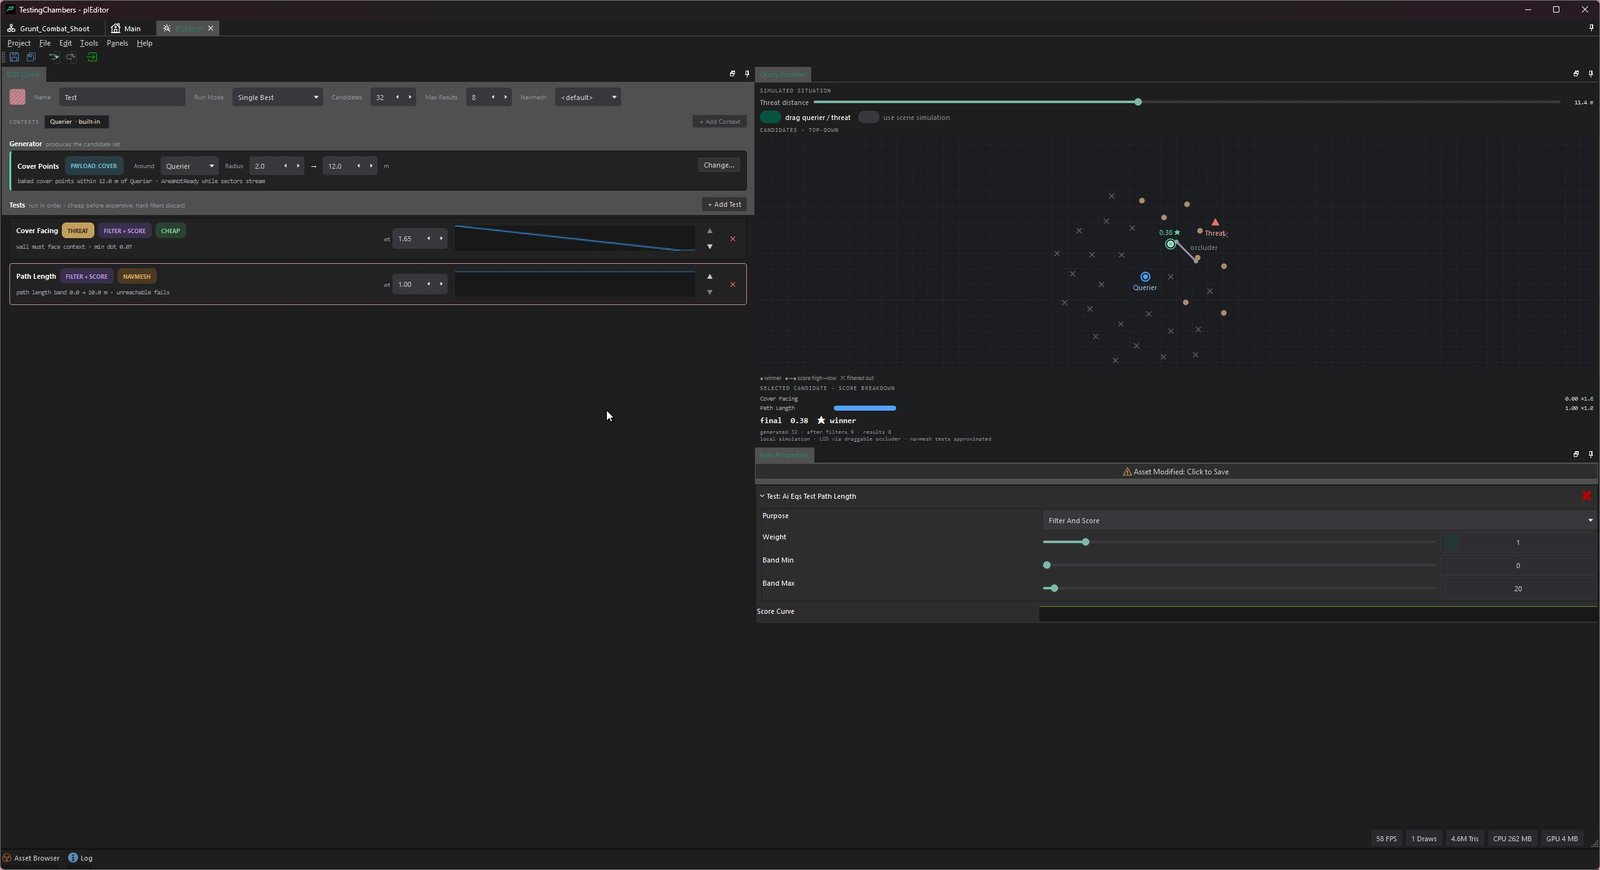
Task: Collapse the Test: Ai Eqs Test Path Length section
Action: pyautogui.click(x=762, y=496)
